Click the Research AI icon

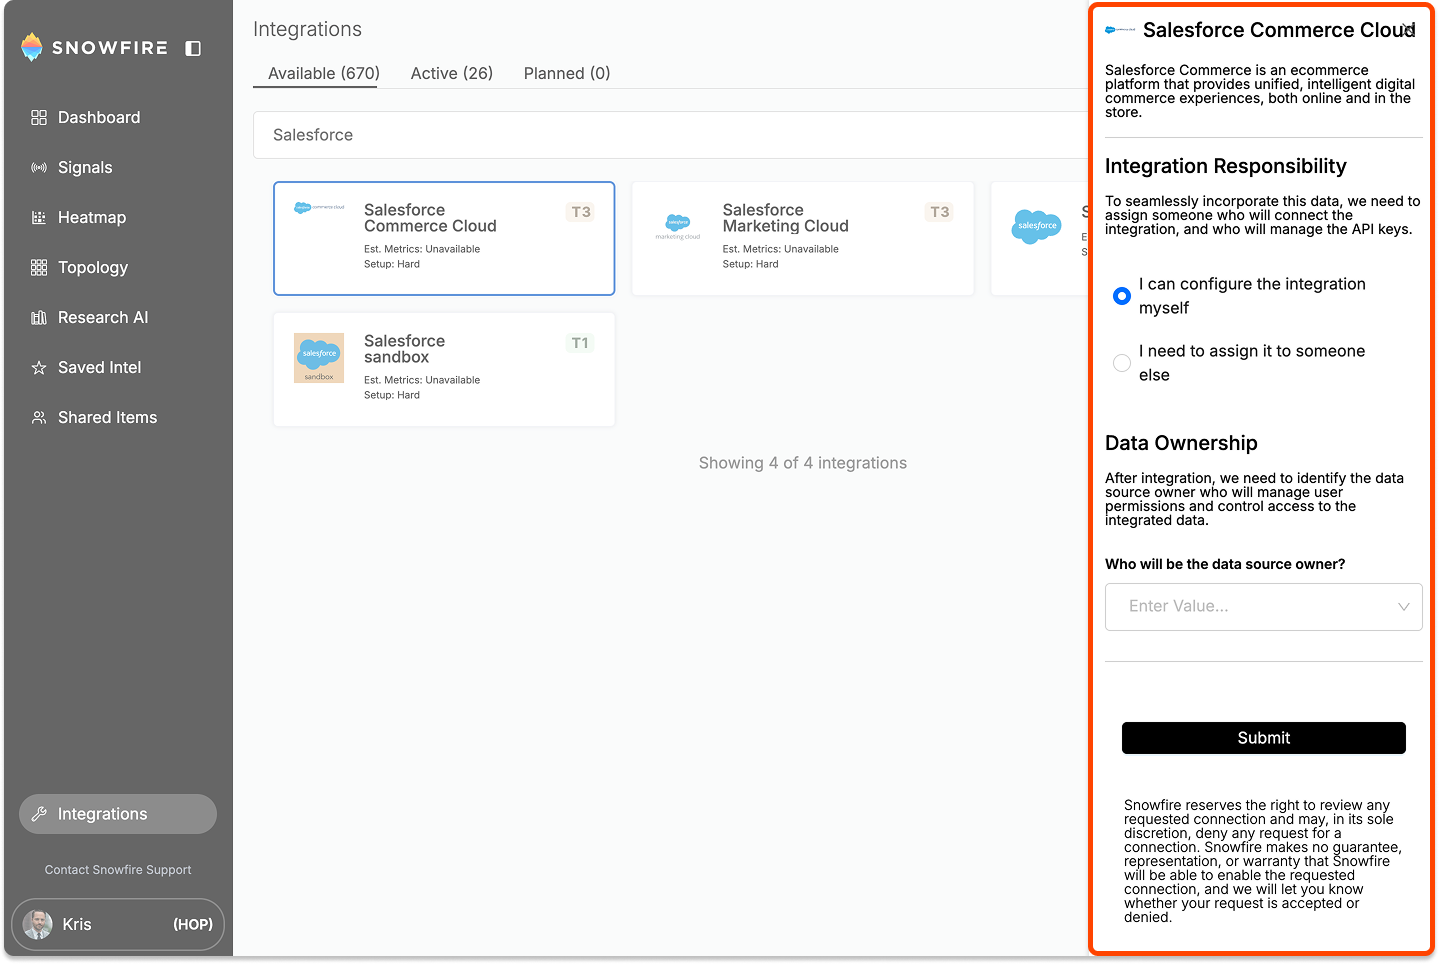point(39,318)
